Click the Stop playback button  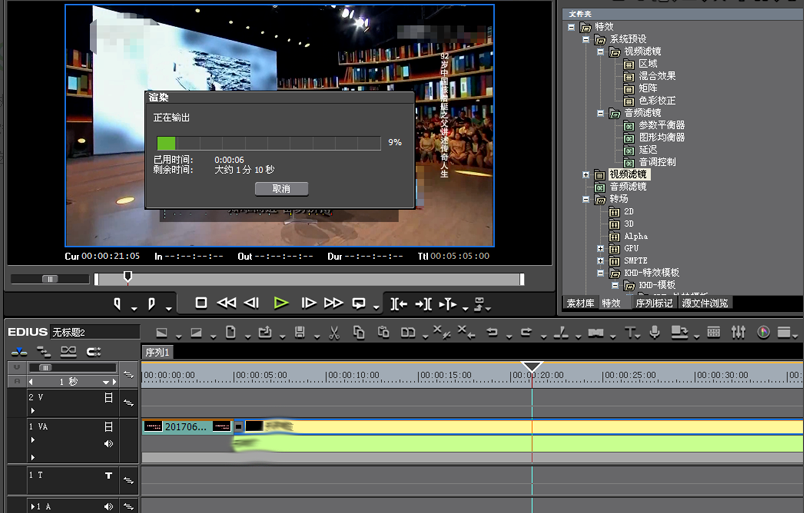(x=201, y=303)
